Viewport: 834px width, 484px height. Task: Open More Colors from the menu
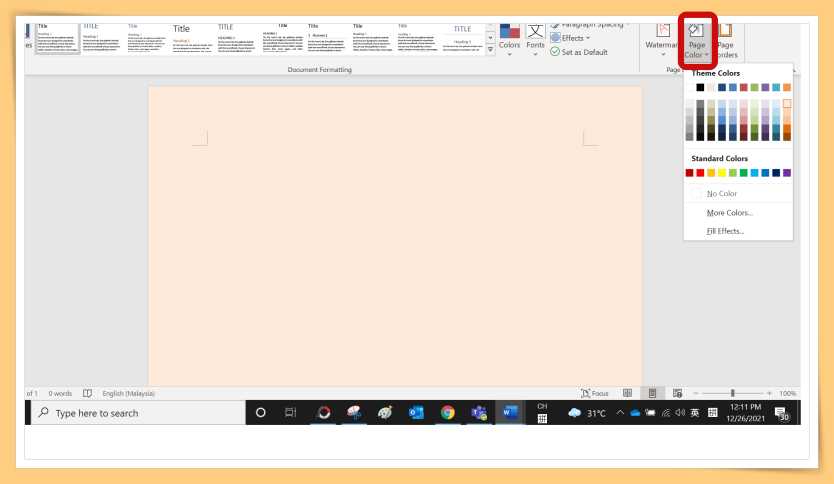(729, 213)
